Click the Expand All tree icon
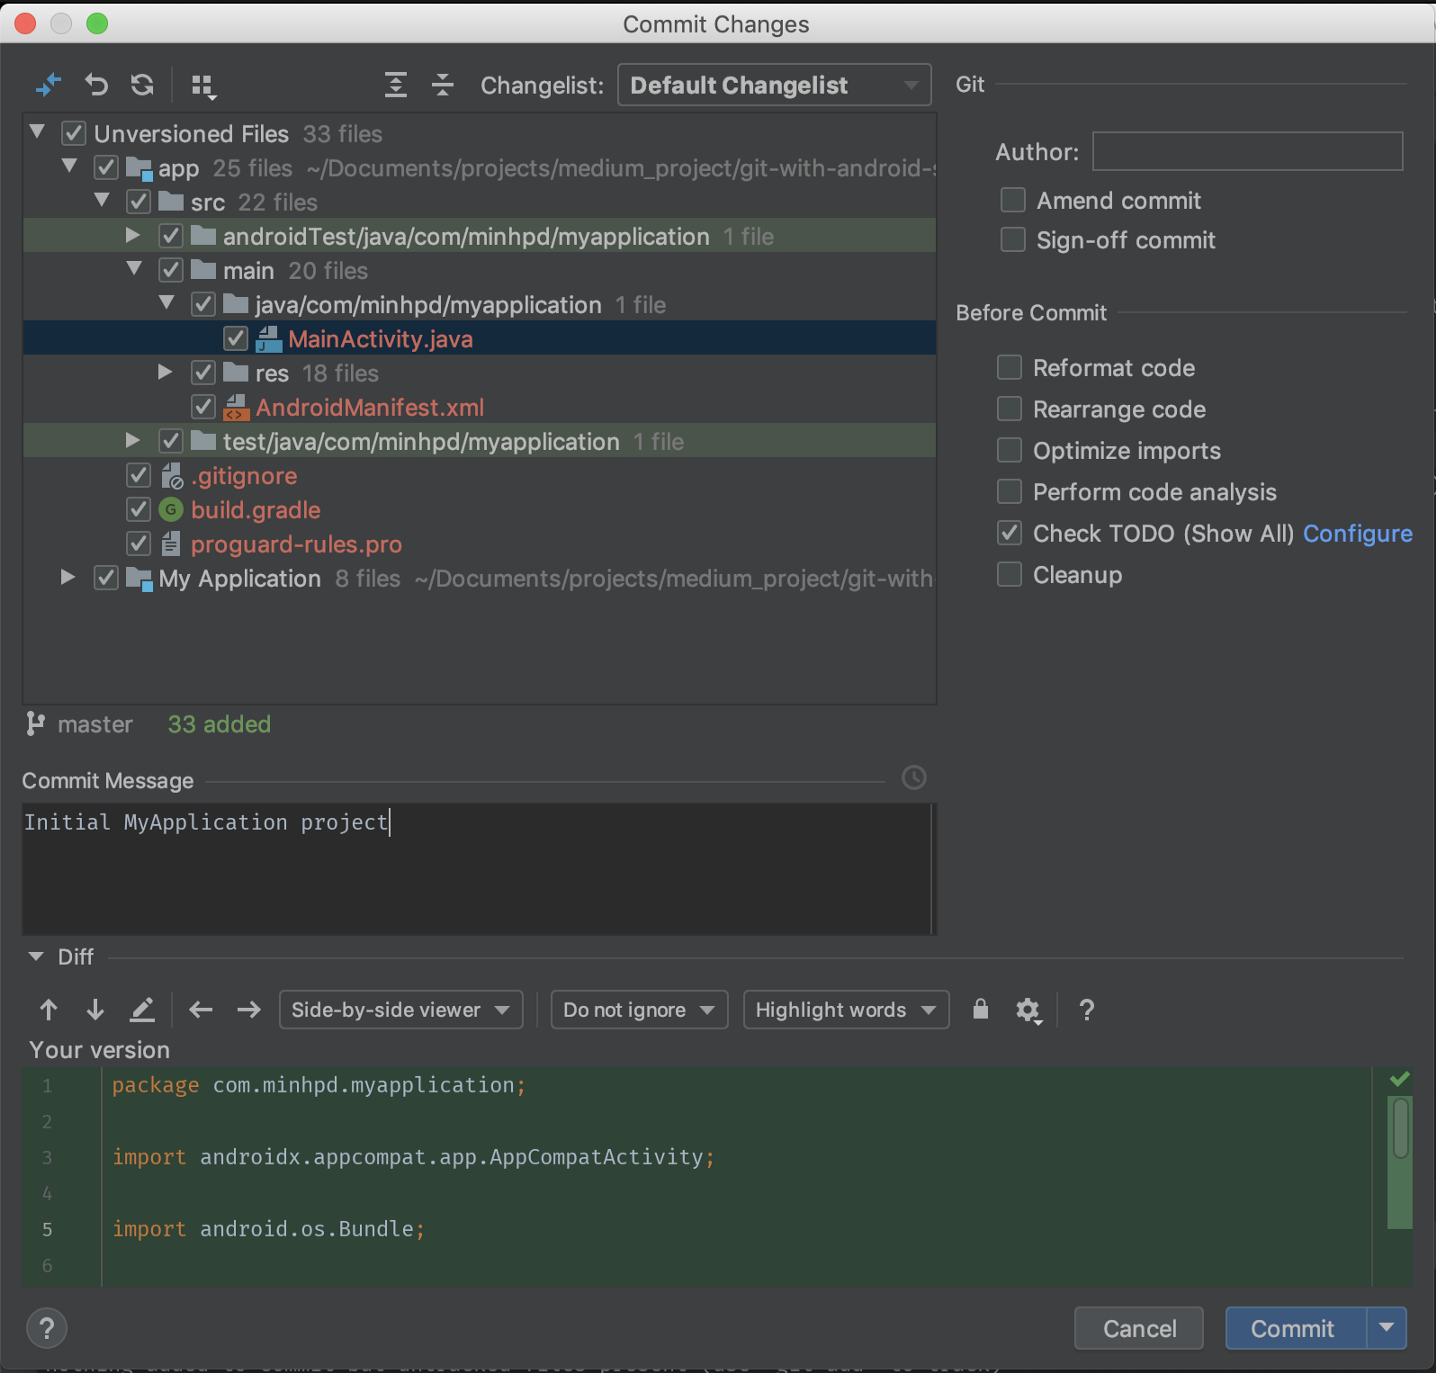Viewport: 1436px width, 1373px height. 396,85
